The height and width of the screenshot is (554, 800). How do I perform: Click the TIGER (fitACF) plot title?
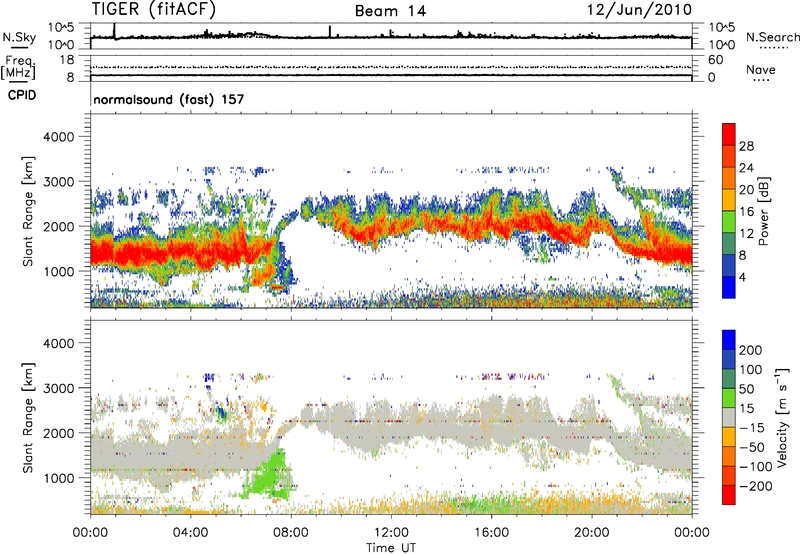point(154,9)
